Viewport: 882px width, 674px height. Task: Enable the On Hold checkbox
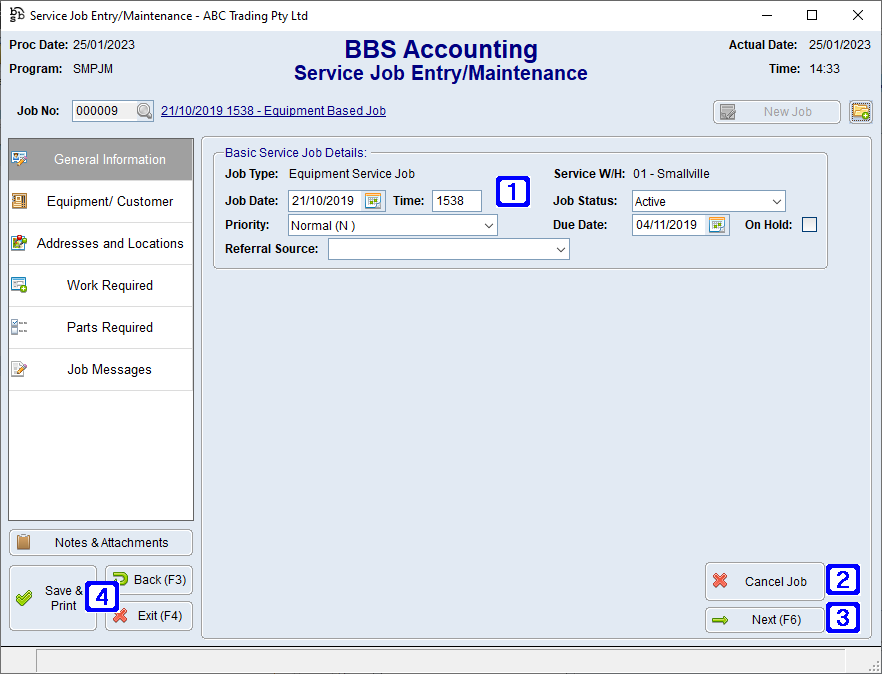coord(809,225)
